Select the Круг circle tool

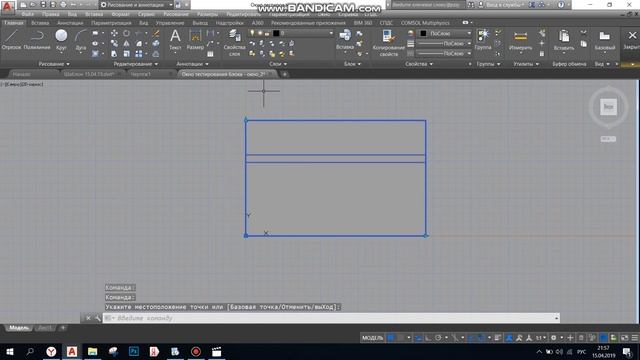pos(61,40)
